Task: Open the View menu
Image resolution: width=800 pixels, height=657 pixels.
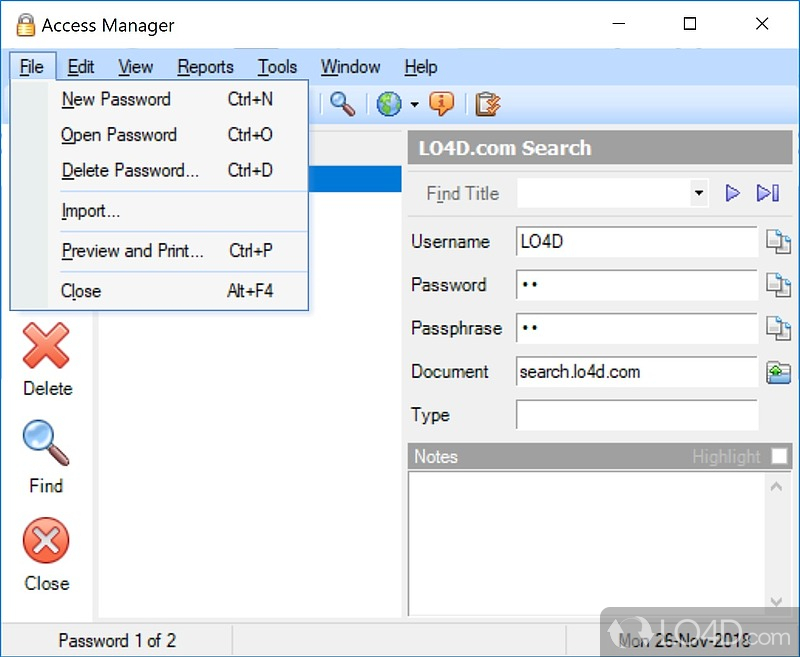Action: click(136, 66)
